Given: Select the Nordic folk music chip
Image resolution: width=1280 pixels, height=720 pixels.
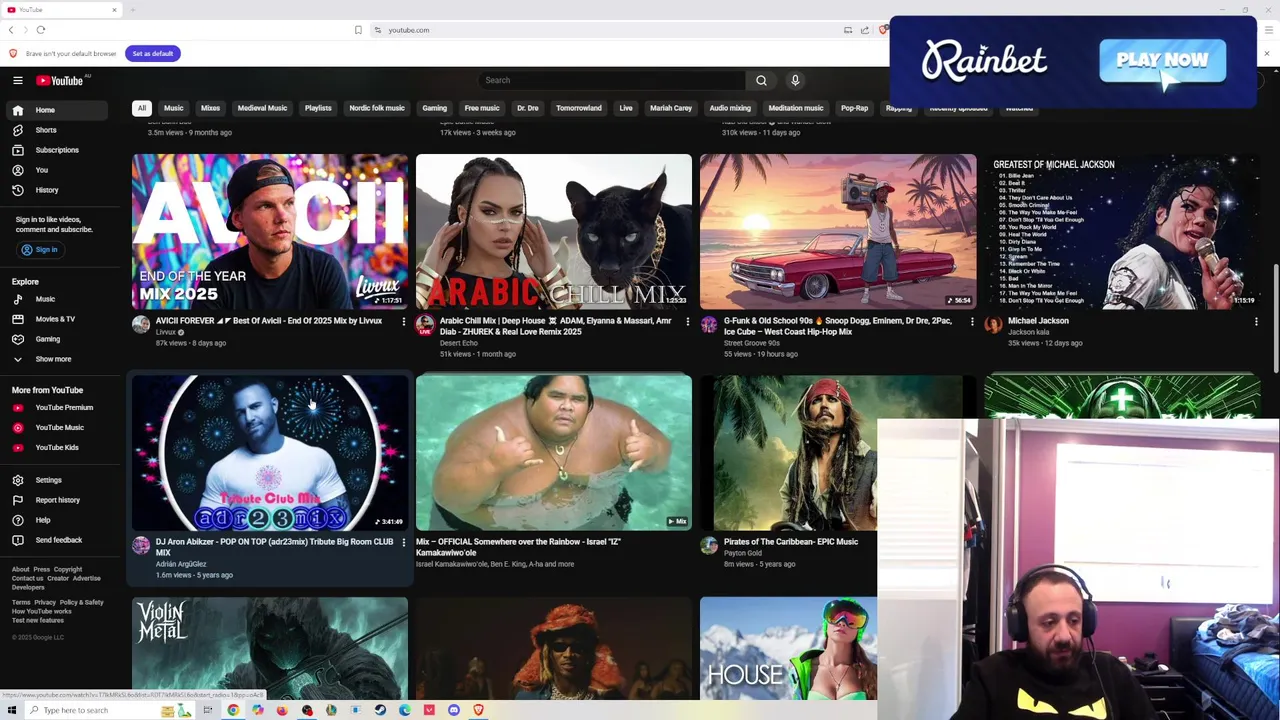Looking at the screenshot, I should [377, 108].
